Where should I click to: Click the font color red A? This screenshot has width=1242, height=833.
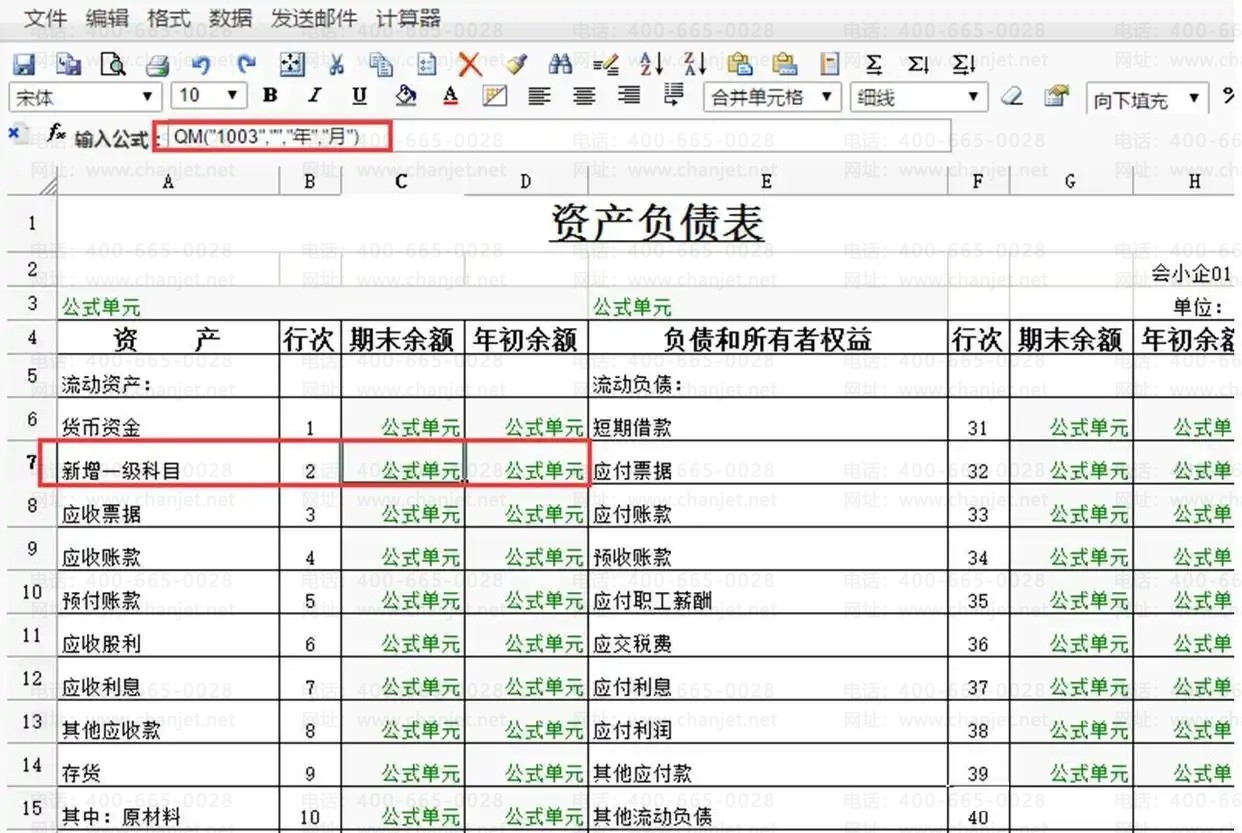pyautogui.click(x=450, y=96)
